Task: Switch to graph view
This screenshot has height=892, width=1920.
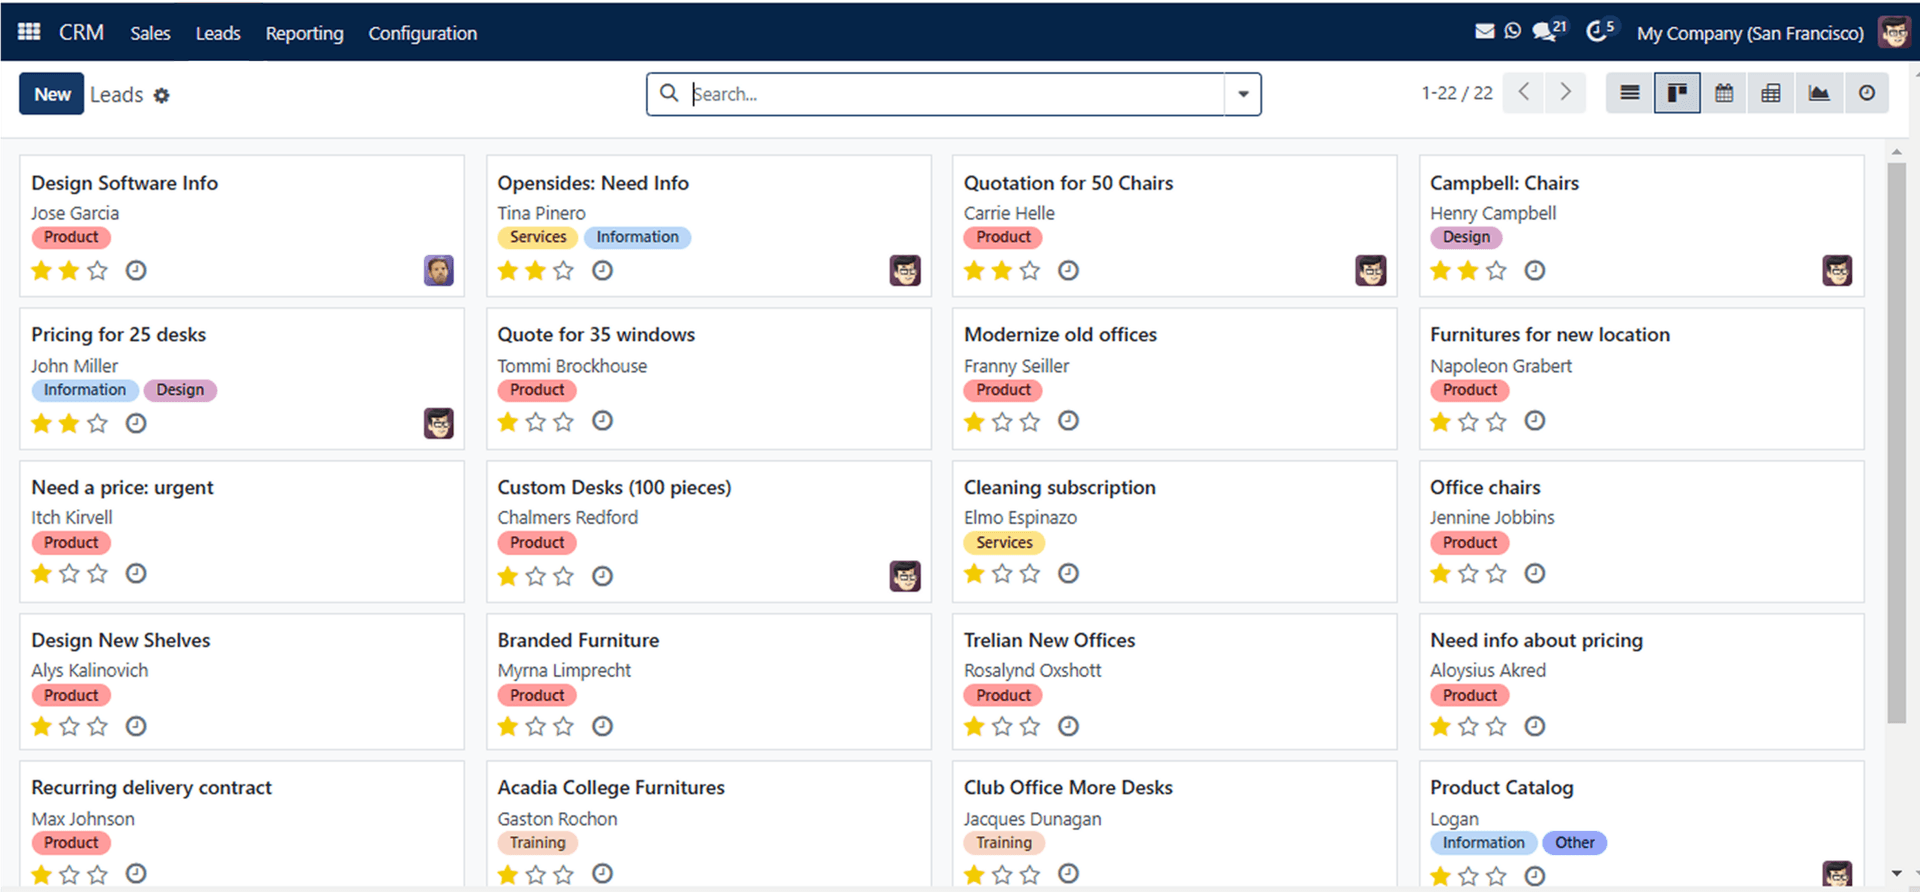Action: 1819,93
